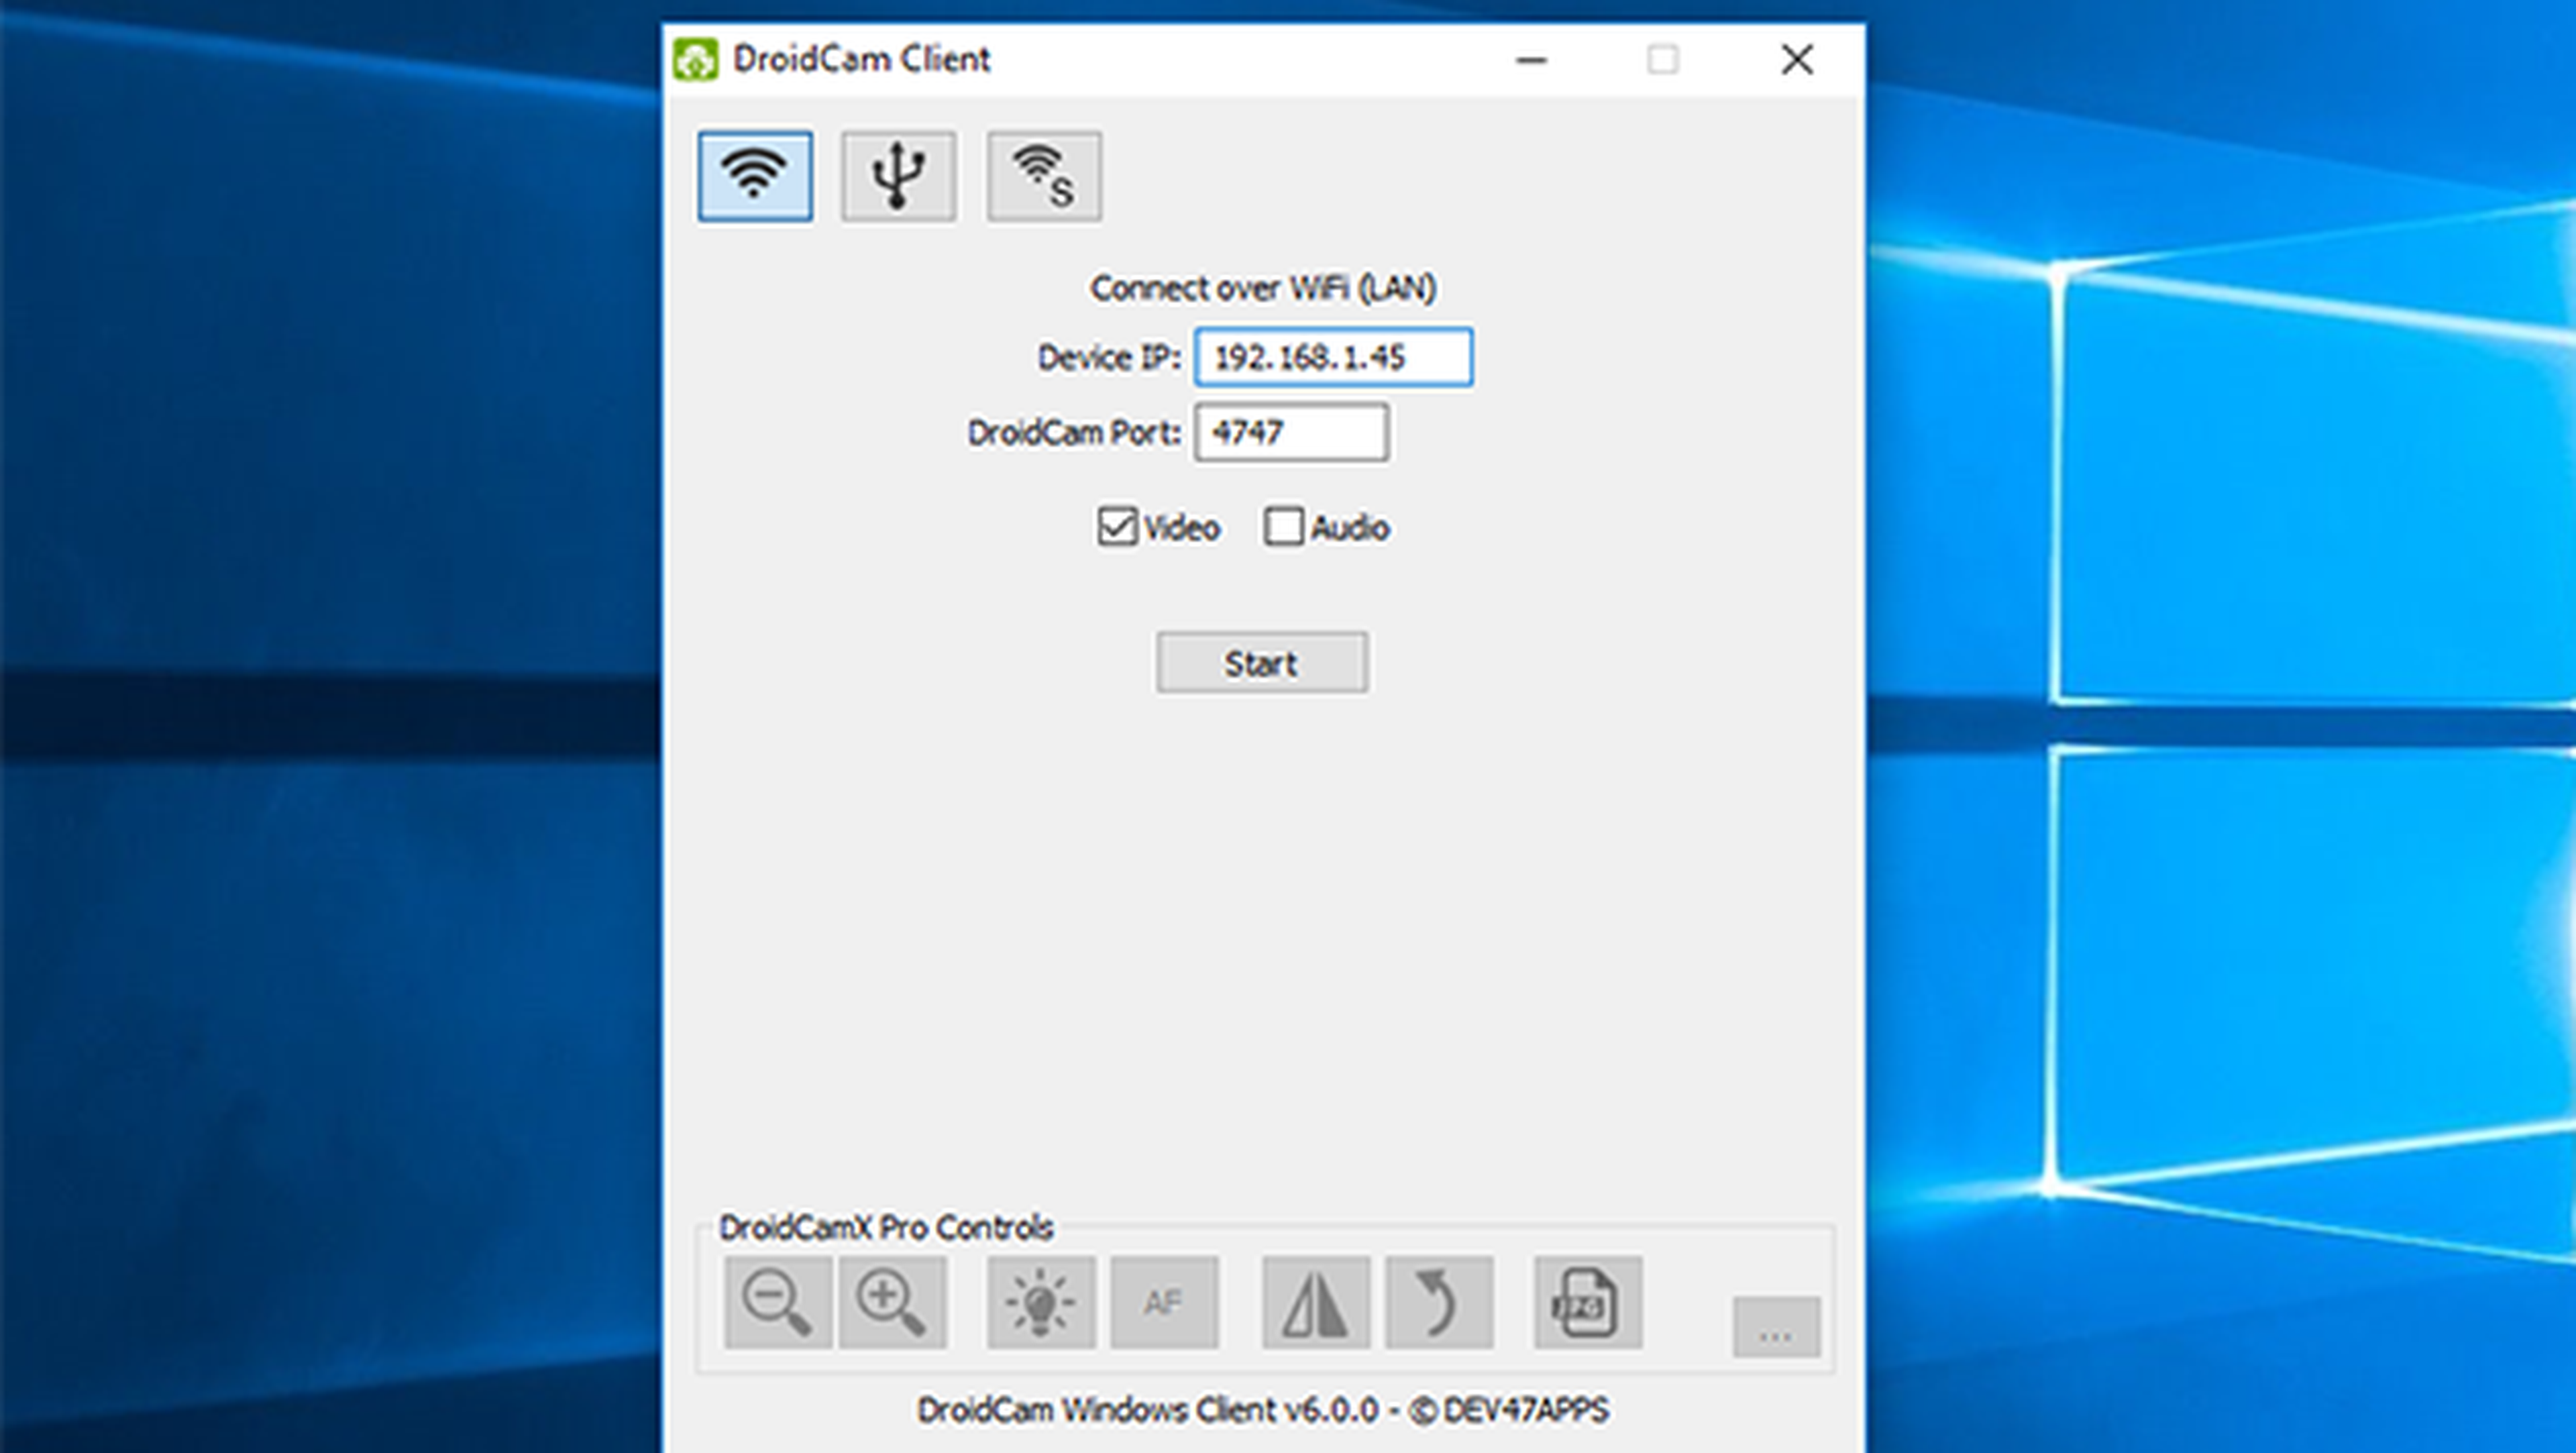Screen dimensions: 2576x1453
Task: Enable the Audio checkbox
Action: 1284,526
